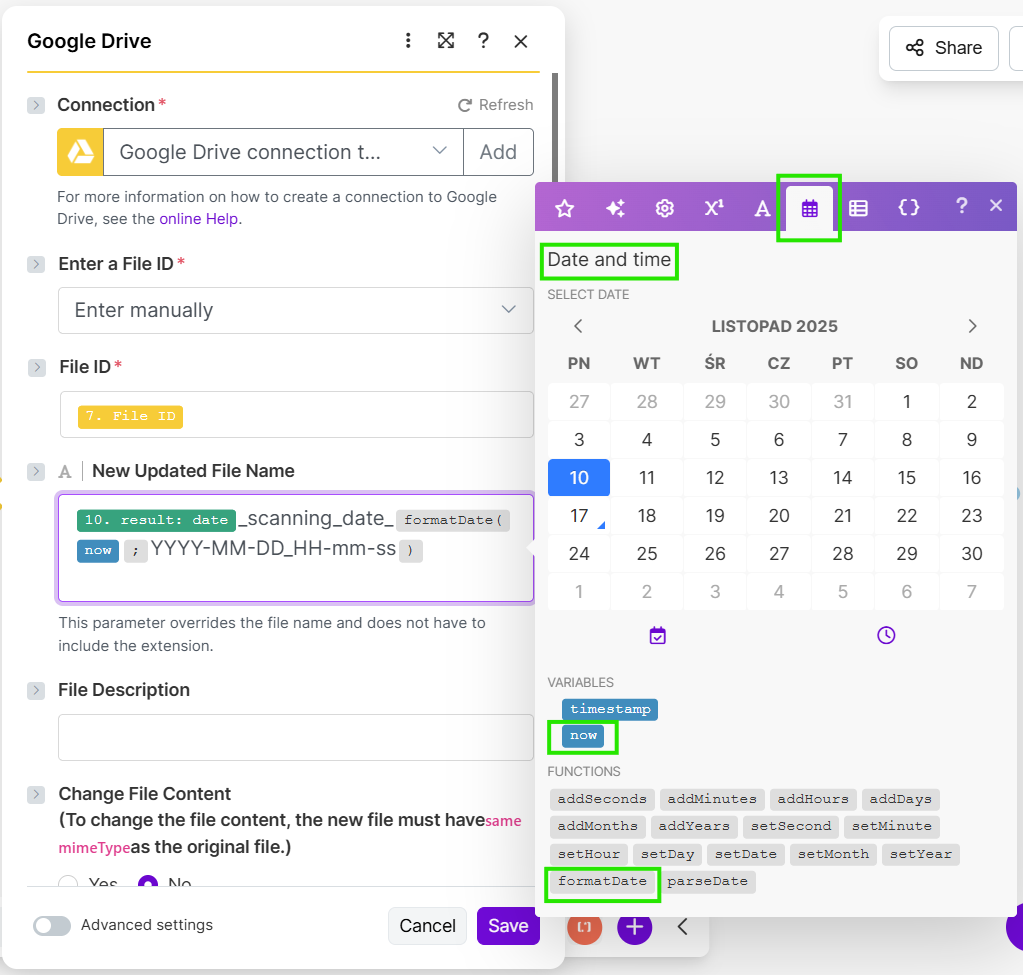Image resolution: width=1023 pixels, height=975 pixels.
Task: Insert the parseDate function
Action: click(707, 882)
